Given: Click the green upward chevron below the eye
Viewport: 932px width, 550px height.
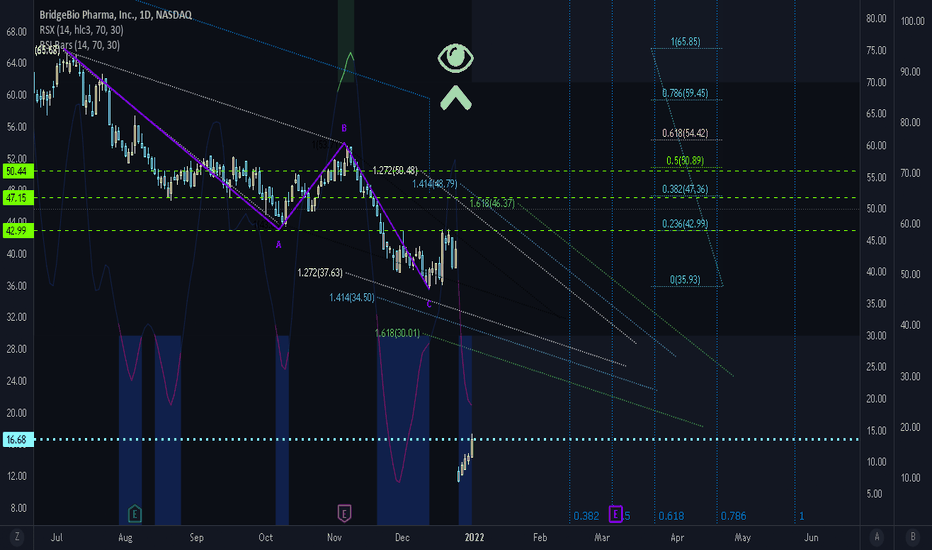Looking at the screenshot, I should click(x=456, y=98).
